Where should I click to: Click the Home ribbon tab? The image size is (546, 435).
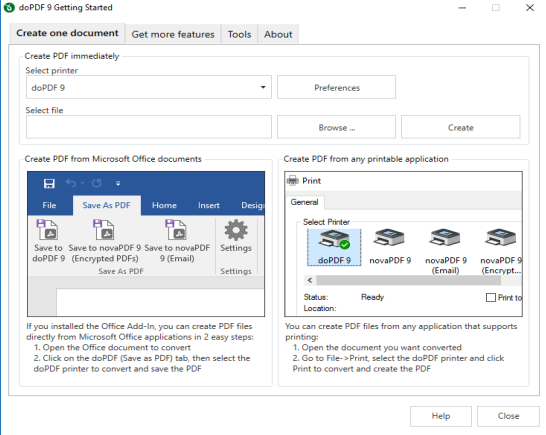click(164, 205)
